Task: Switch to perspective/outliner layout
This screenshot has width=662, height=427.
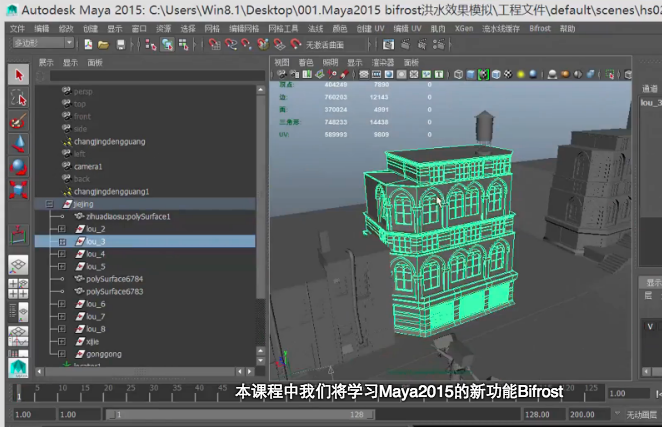Action: point(18,312)
